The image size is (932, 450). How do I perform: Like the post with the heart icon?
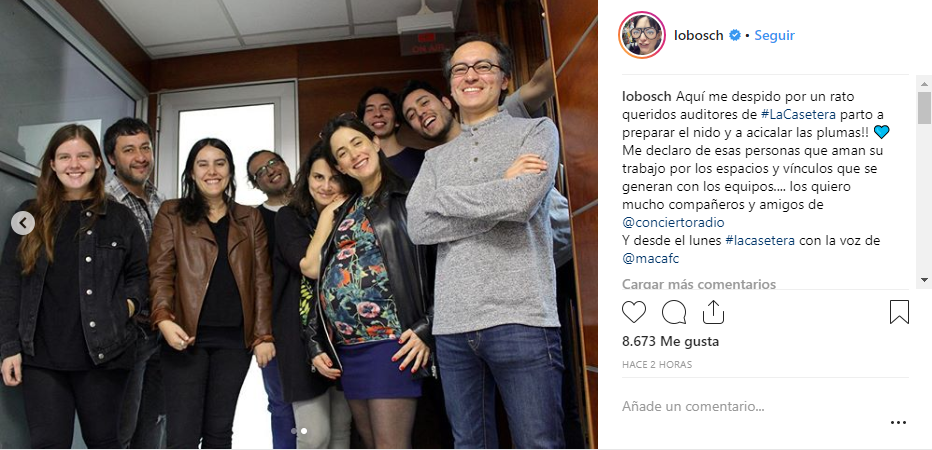[x=634, y=312]
